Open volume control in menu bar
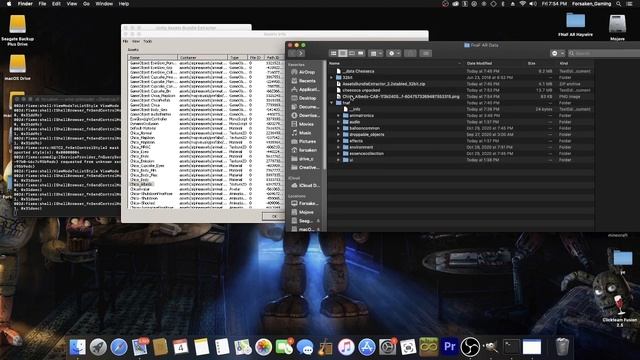Image resolution: width=640 pixels, height=360 pixels. coord(533,4)
